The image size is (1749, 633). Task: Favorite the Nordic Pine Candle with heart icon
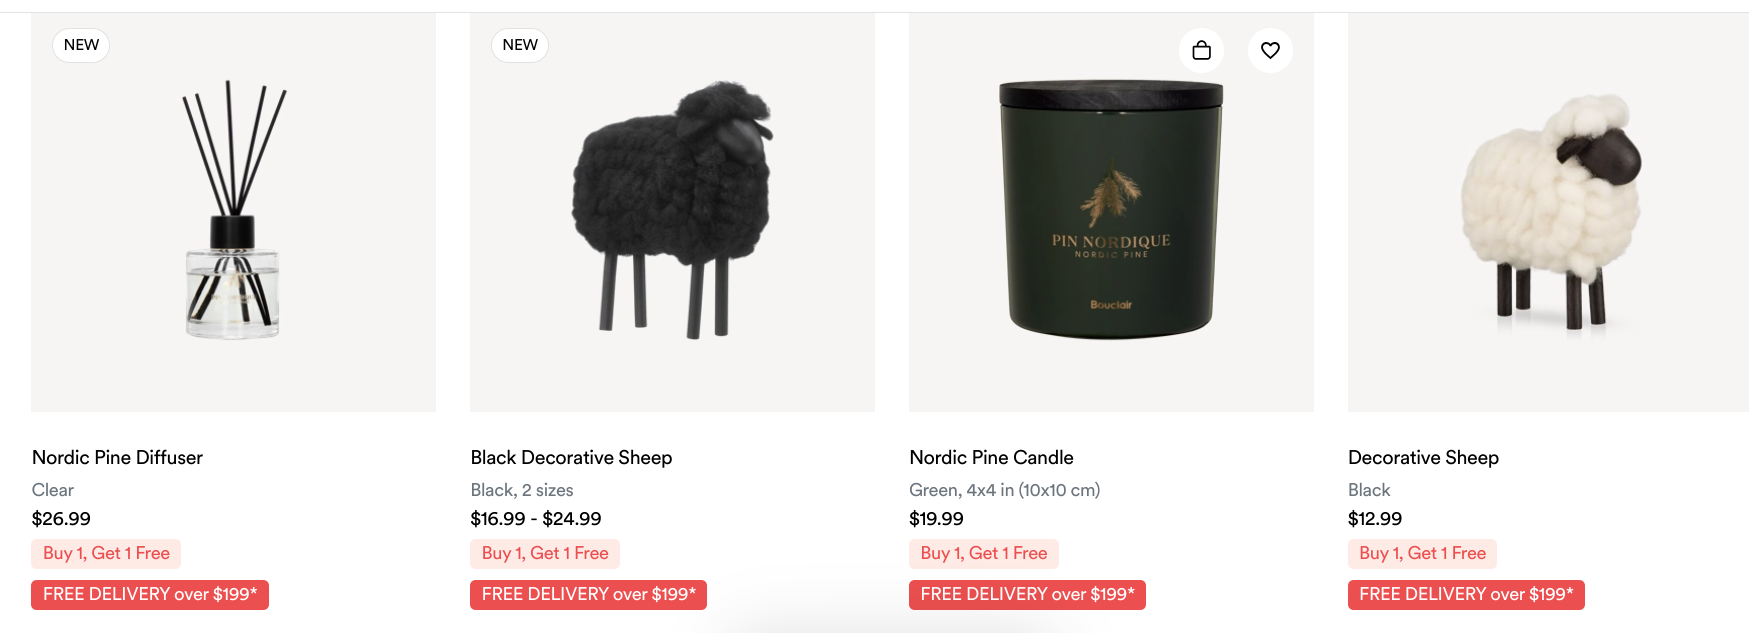(1270, 50)
